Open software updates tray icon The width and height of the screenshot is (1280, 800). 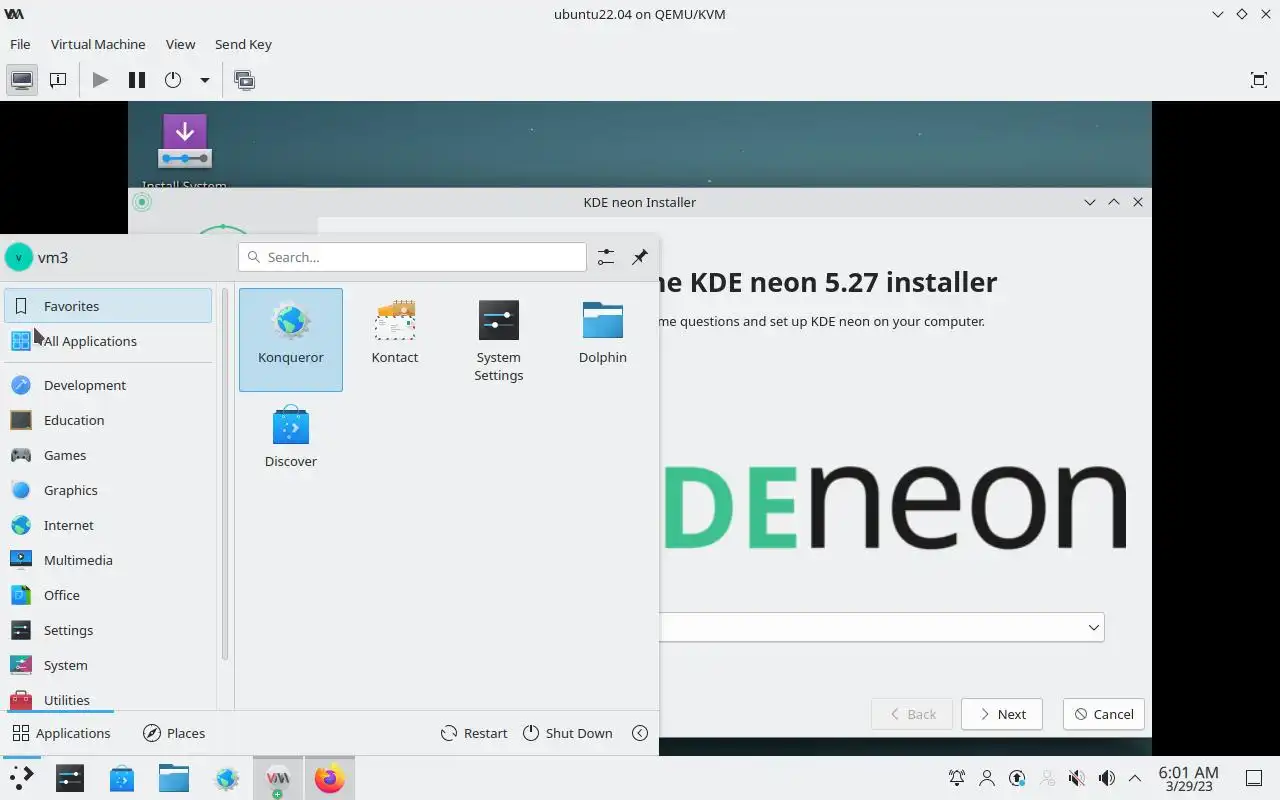point(1017,778)
